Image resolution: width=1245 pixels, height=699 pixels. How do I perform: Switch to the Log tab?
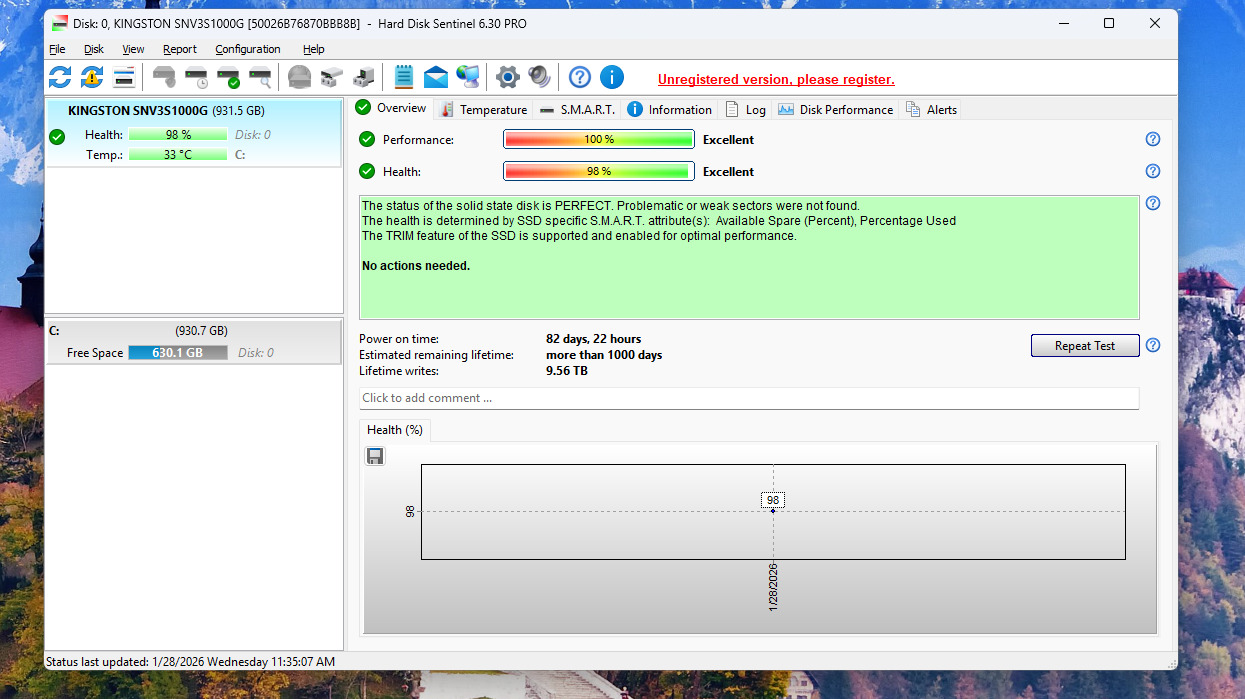pyautogui.click(x=745, y=109)
